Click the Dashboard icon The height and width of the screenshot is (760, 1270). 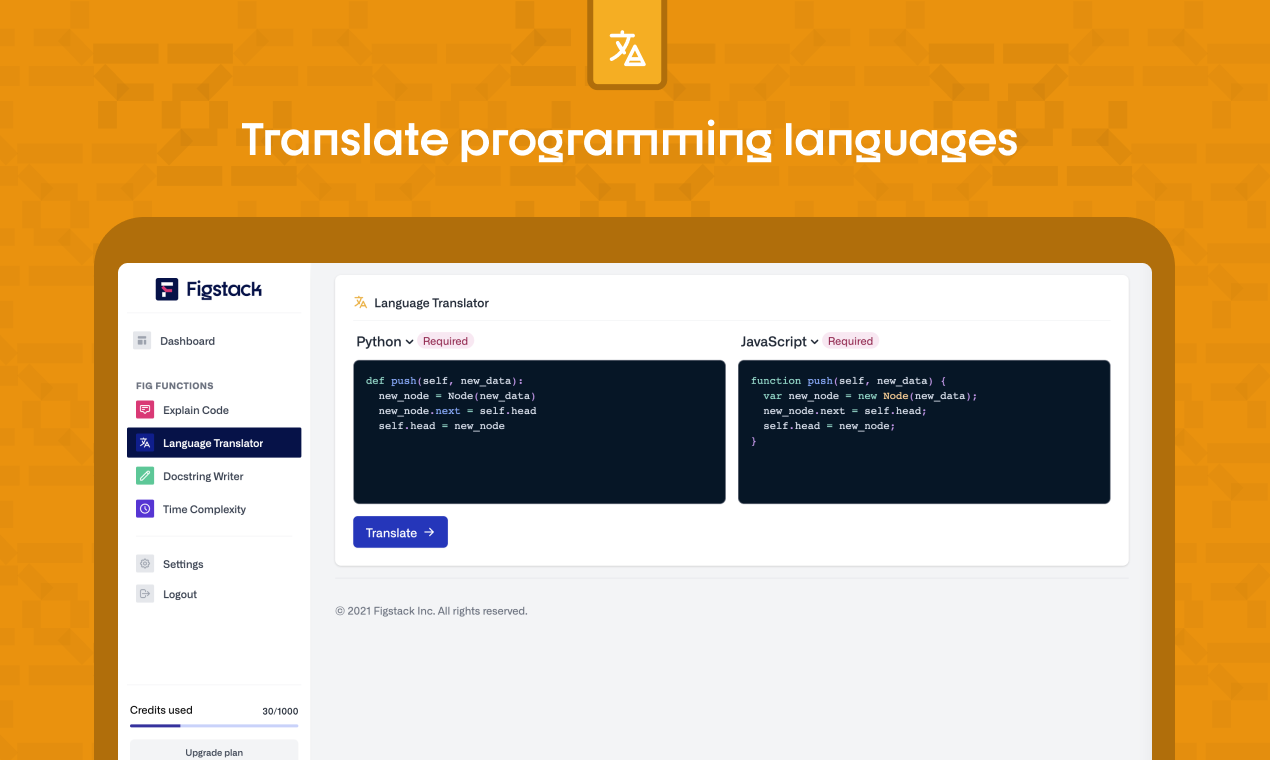141,340
